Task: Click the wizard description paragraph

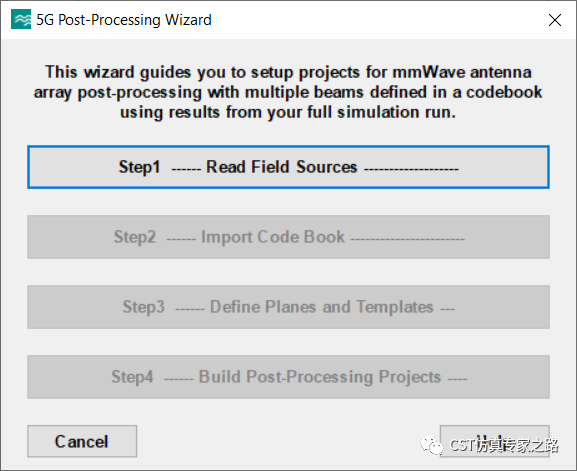Action: pyautogui.click(x=288, y=92)
